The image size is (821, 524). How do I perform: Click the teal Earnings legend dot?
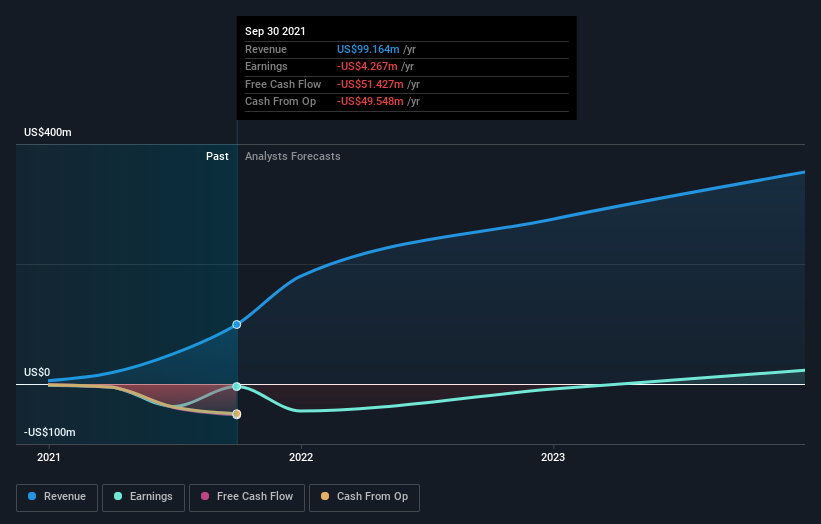[118, 496]
